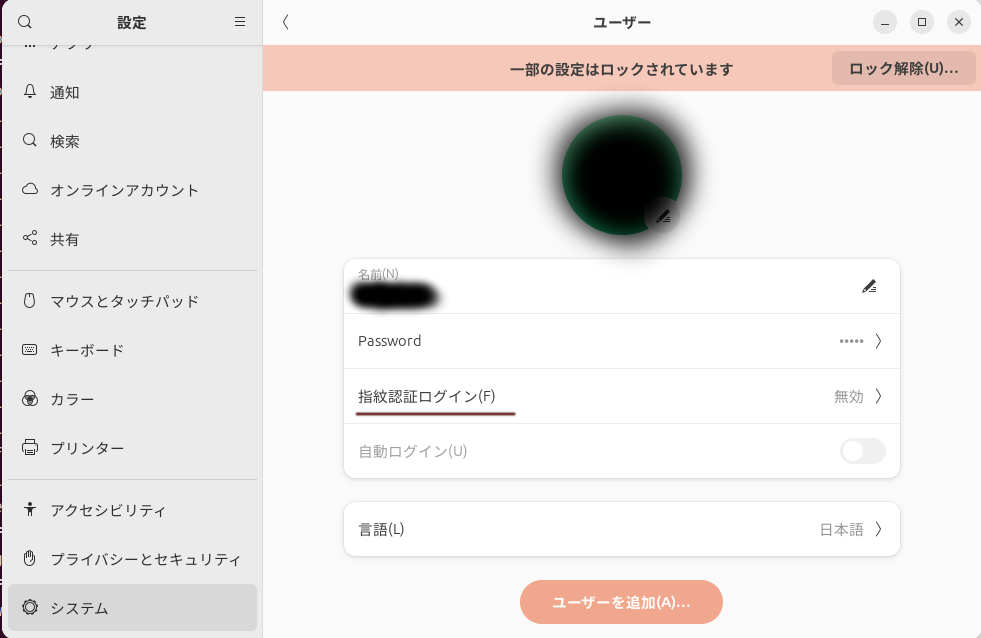
Task: Click the accessibility icon for アクセシビリティ
Action: [x=30, y=510]
